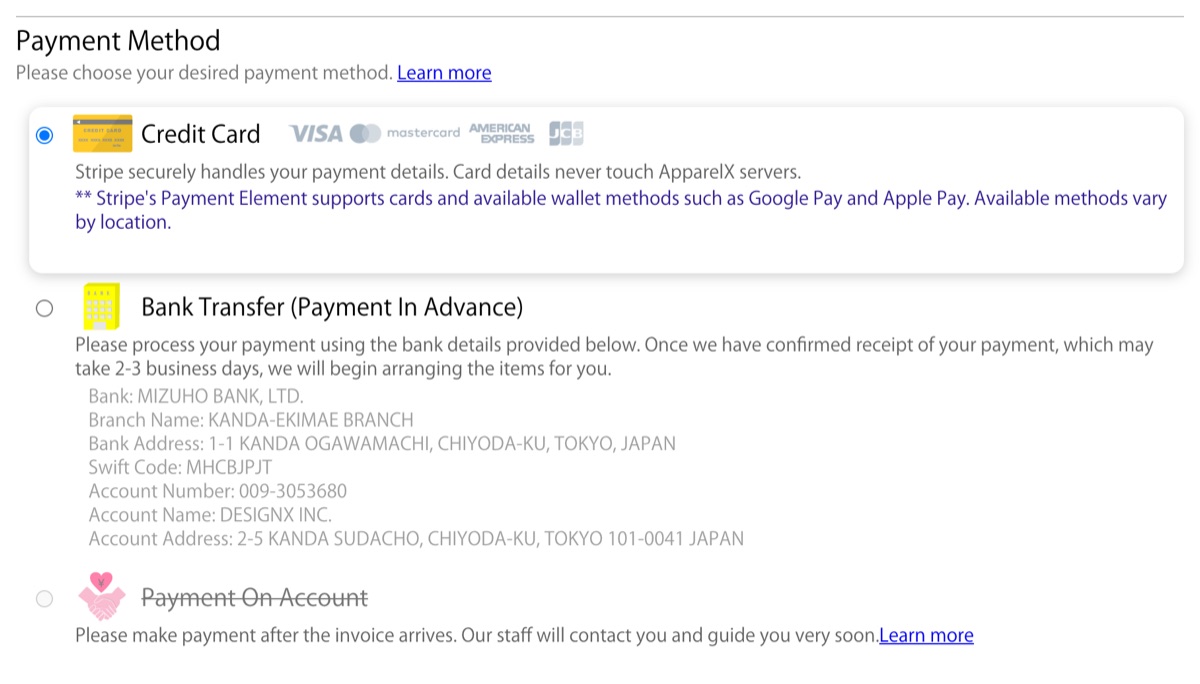The width and height of the screenshot is (1200, 684).
Task: Select the Payment On Account radio button
Action: point(44,599)
